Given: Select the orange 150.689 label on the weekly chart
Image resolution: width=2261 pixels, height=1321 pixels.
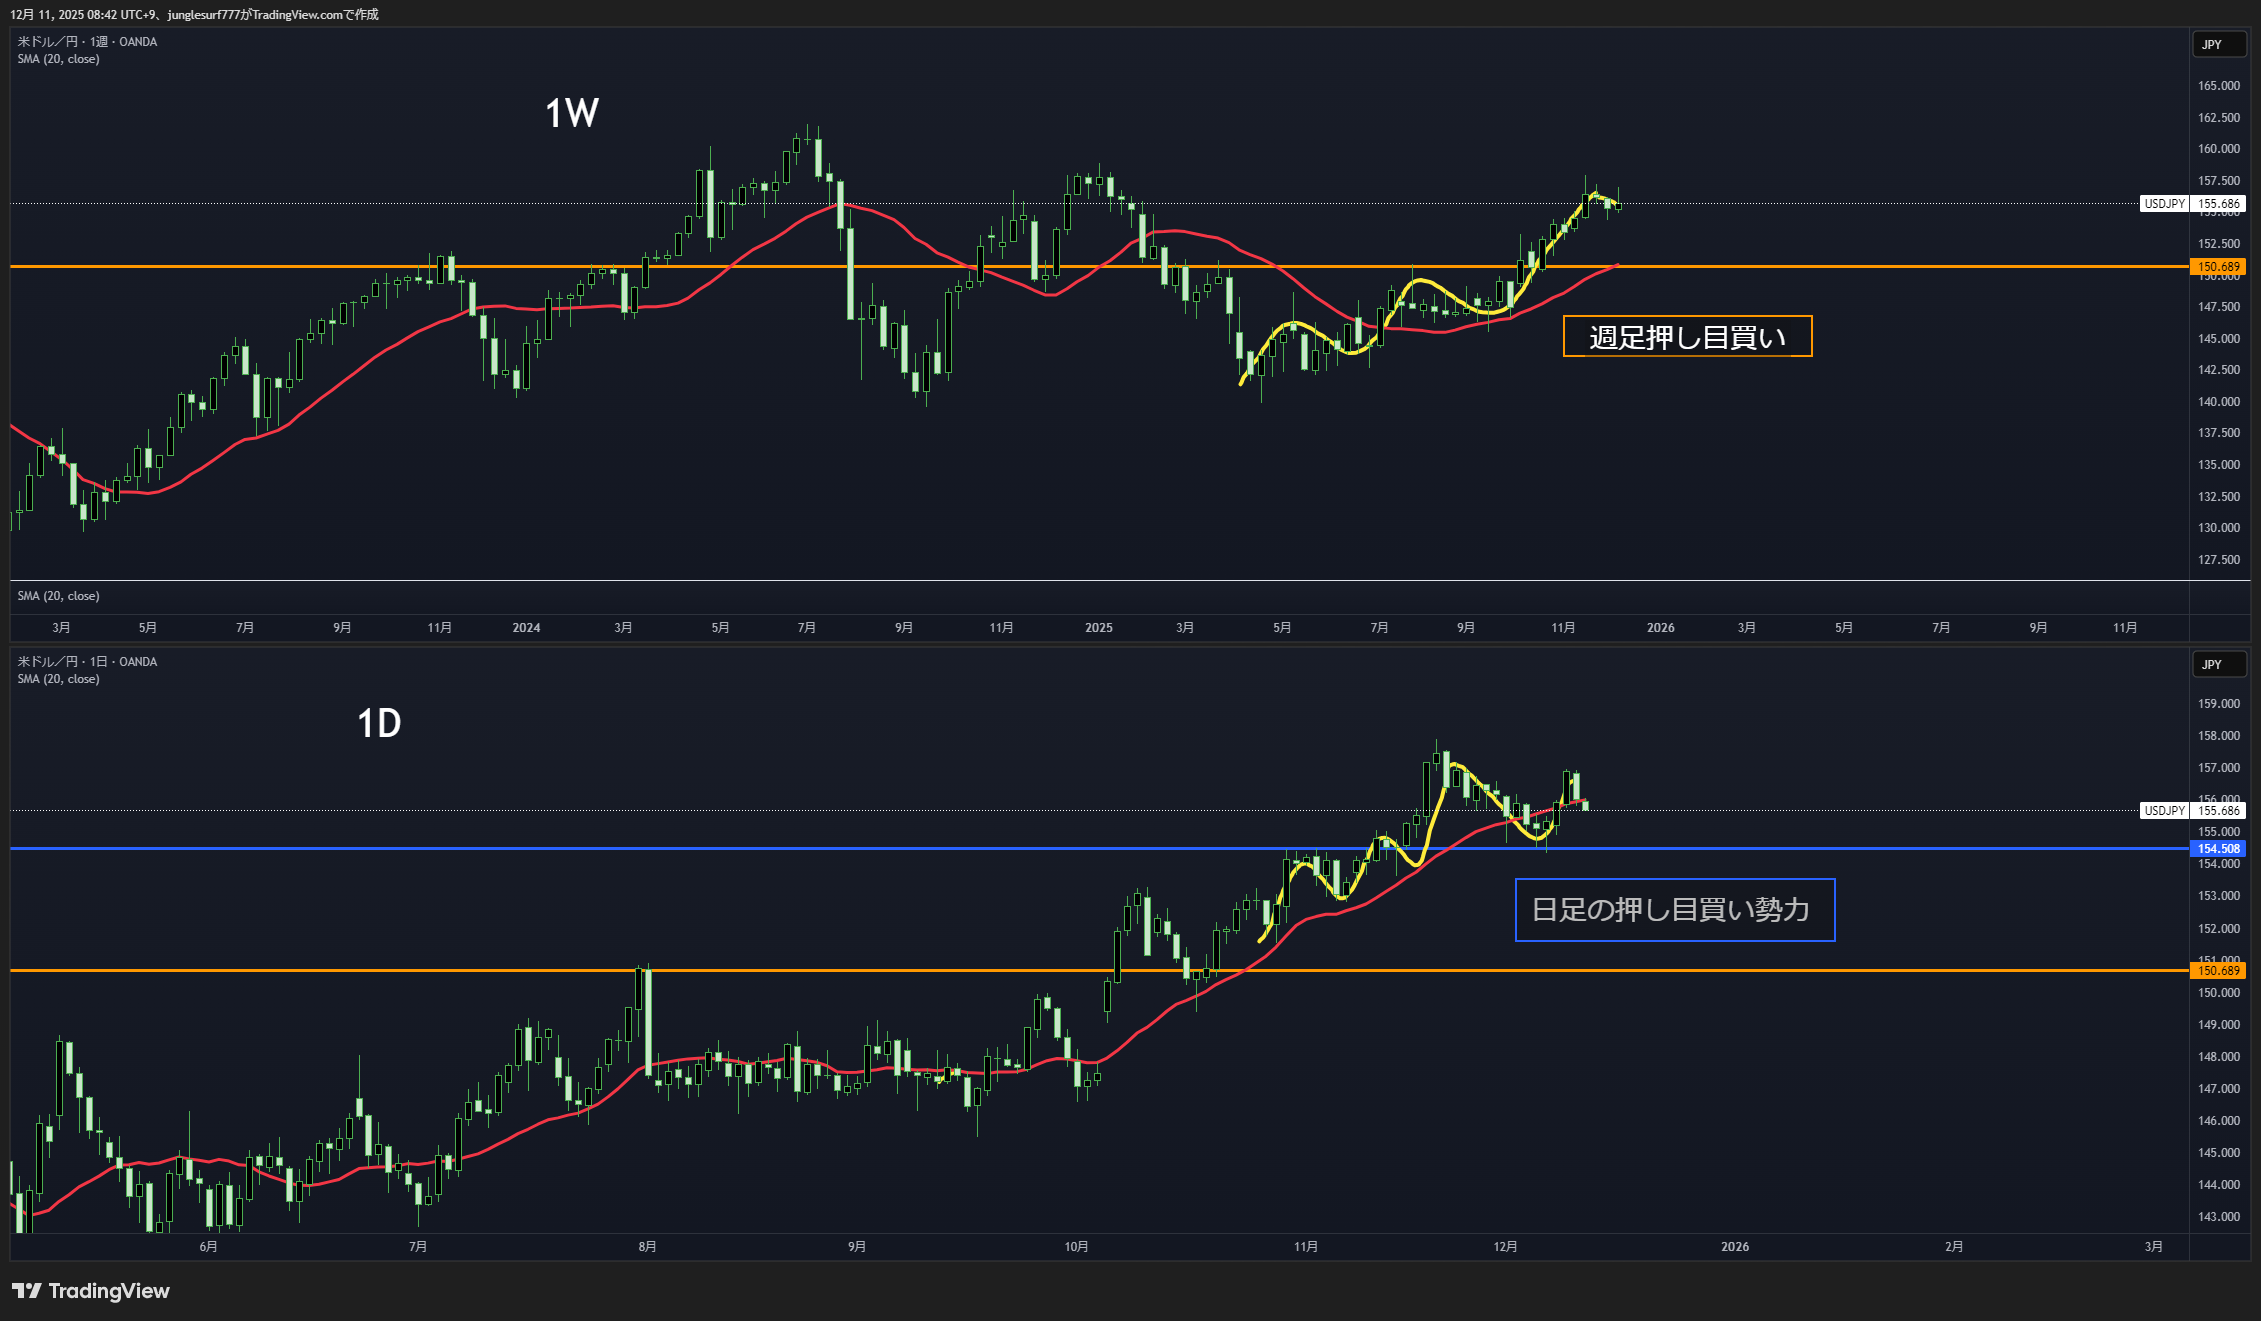Looking at the screenshot, I should (2217, 267).
